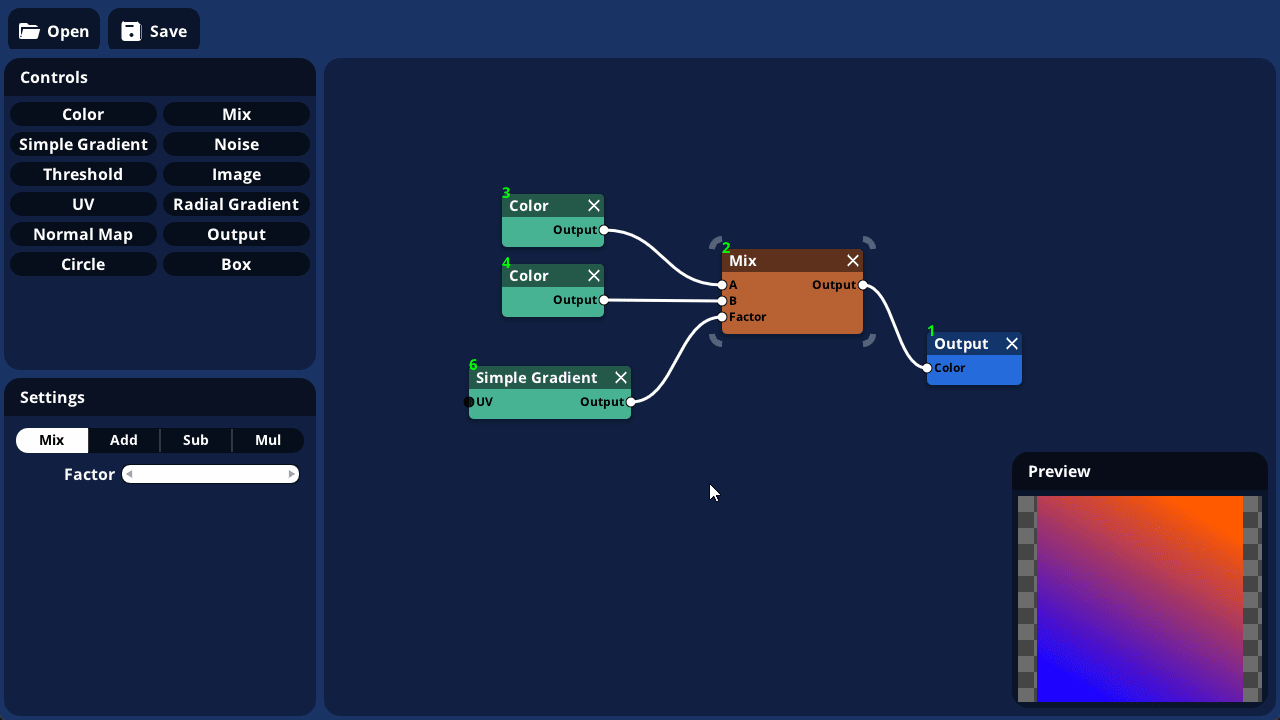Add a Normal Map node
This screenshot has height=720, width=1280.
(x=83, y=234)
